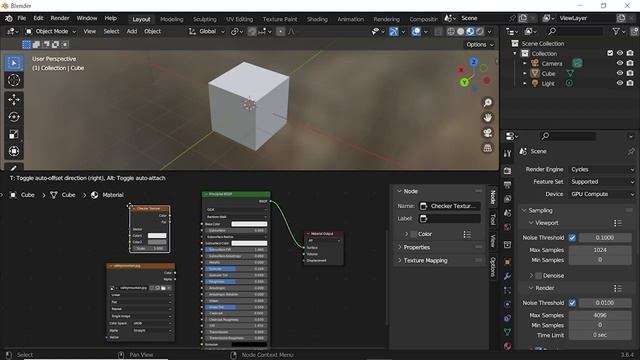Click the zoom magnifier icon in viewport
Viewport: 640px width, 360px height.
click(487, 102)
